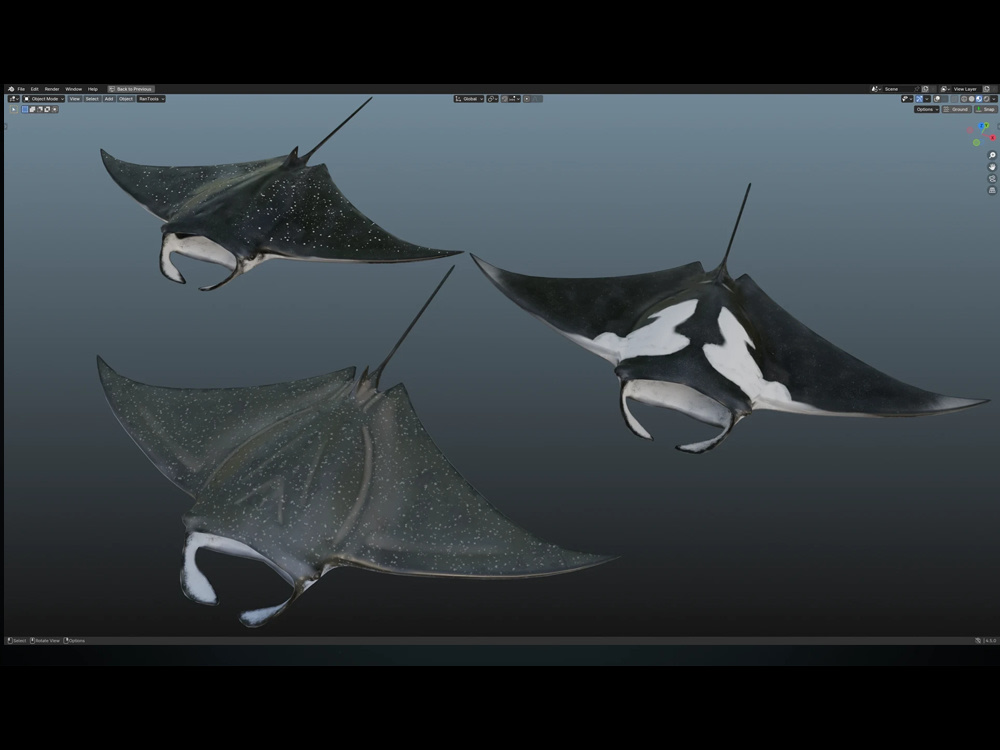Click the Options hint in status bar
This screenshot has height=750, width=1000.
coord(74,640)
